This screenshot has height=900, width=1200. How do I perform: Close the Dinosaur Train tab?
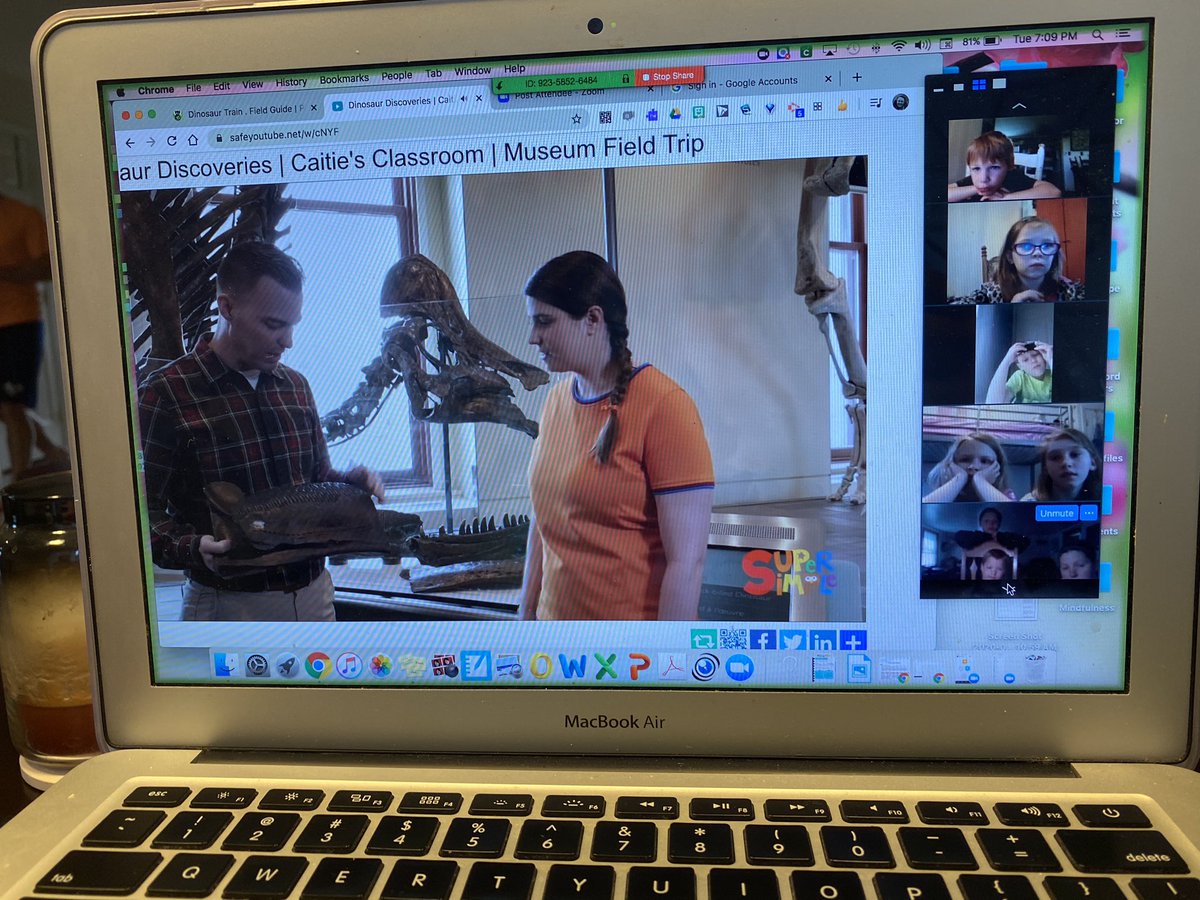pos(313,107)
